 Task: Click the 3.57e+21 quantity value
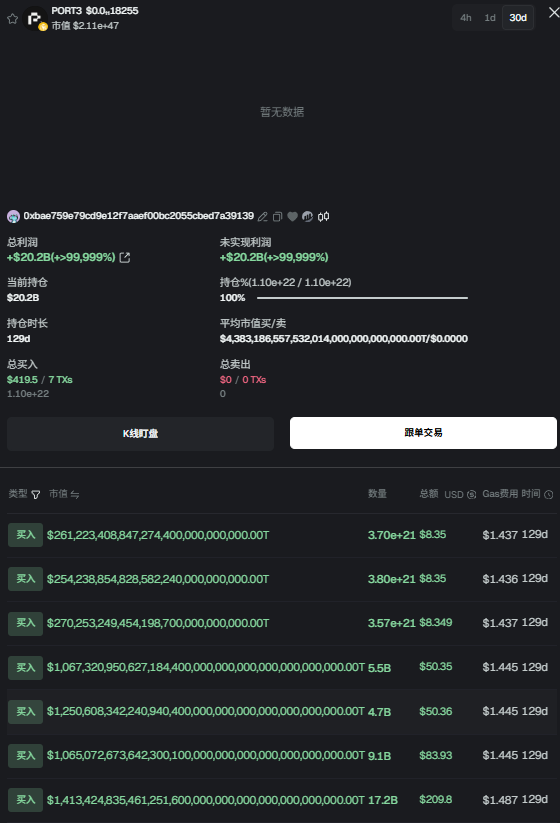click(x=392, y=623)
